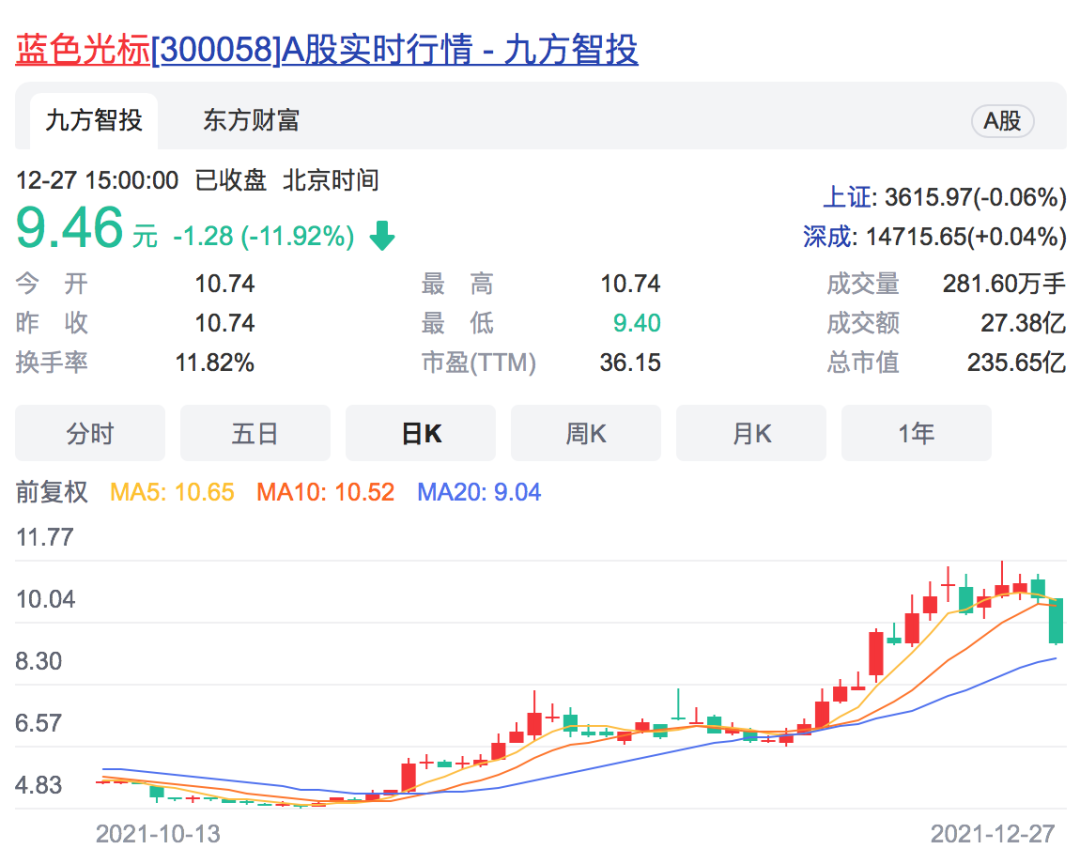Screen dimensions: 1080x849
Task: Switch to the 东方财富 tab
Action: click(x=251, y=121)
